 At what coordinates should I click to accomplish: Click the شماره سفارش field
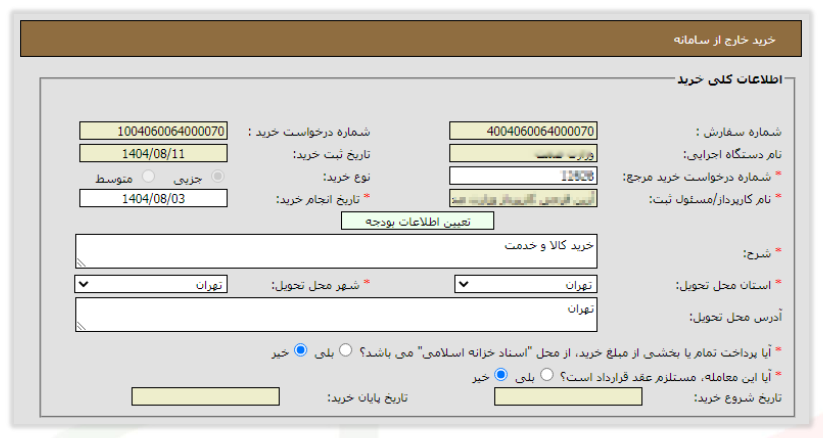click(523, 131)
